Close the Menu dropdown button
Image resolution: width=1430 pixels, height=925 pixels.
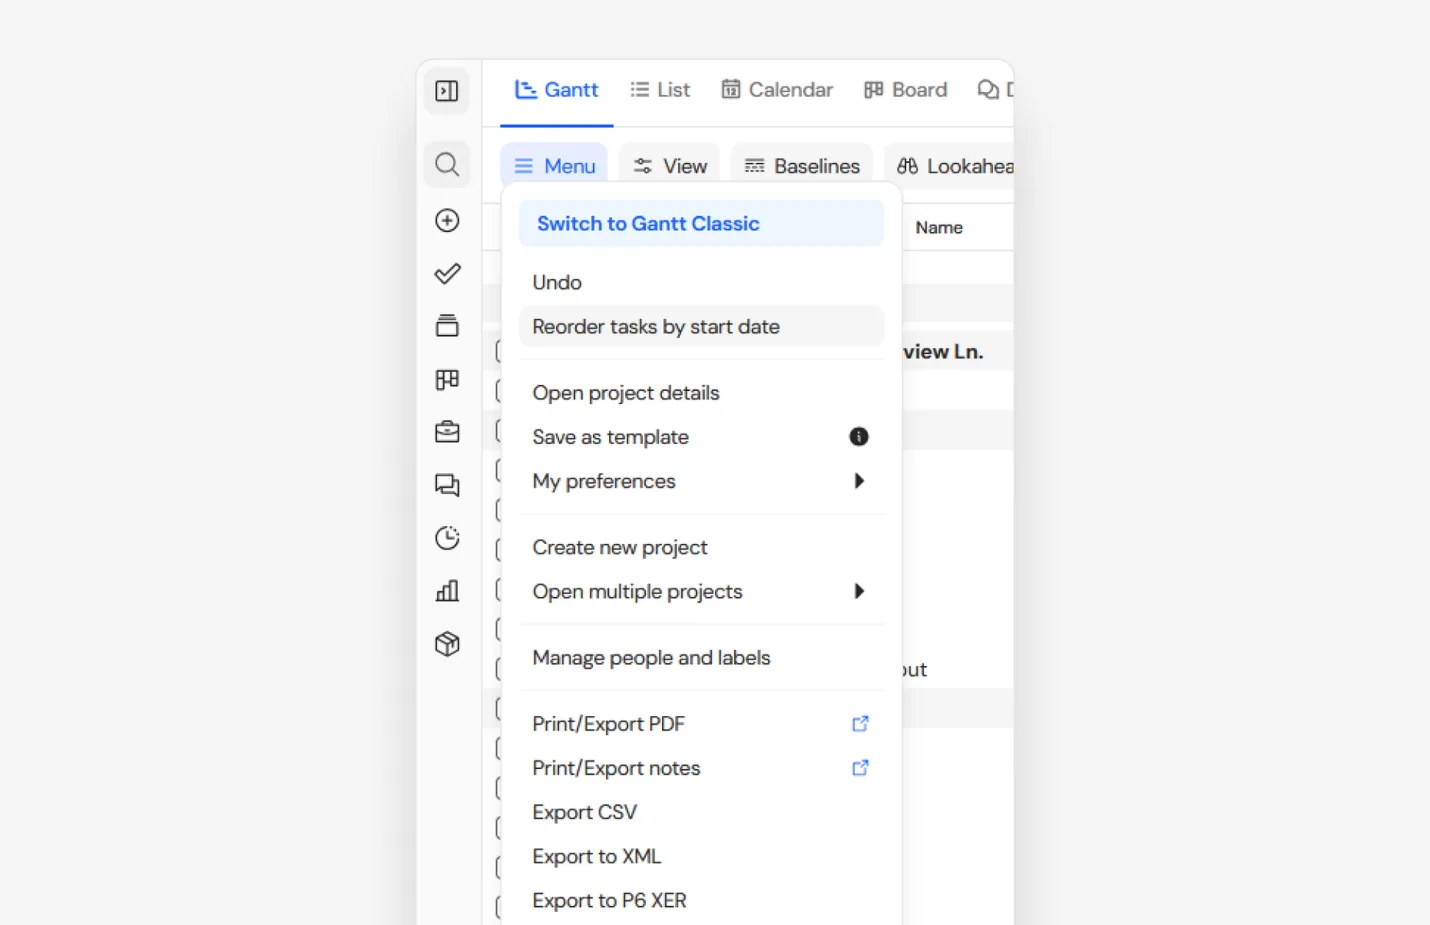[x=554, y=166]
